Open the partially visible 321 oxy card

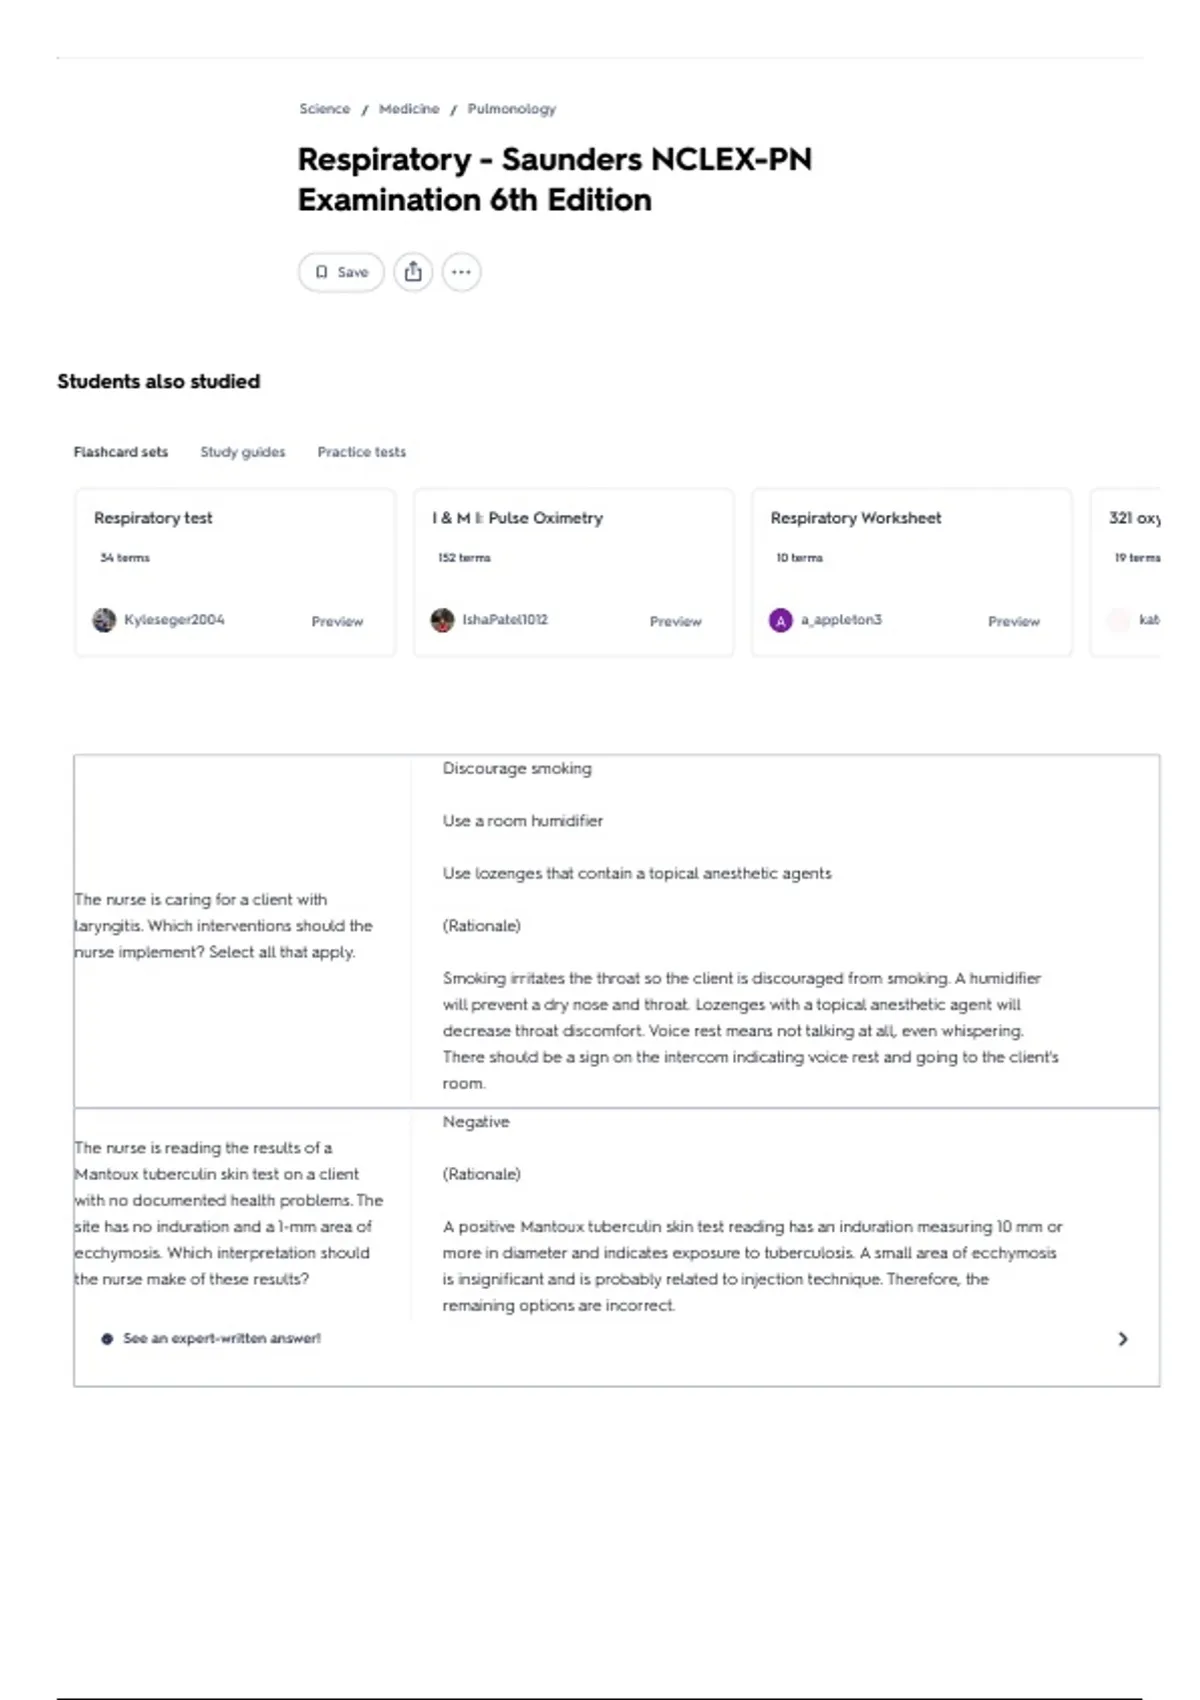1126,572
